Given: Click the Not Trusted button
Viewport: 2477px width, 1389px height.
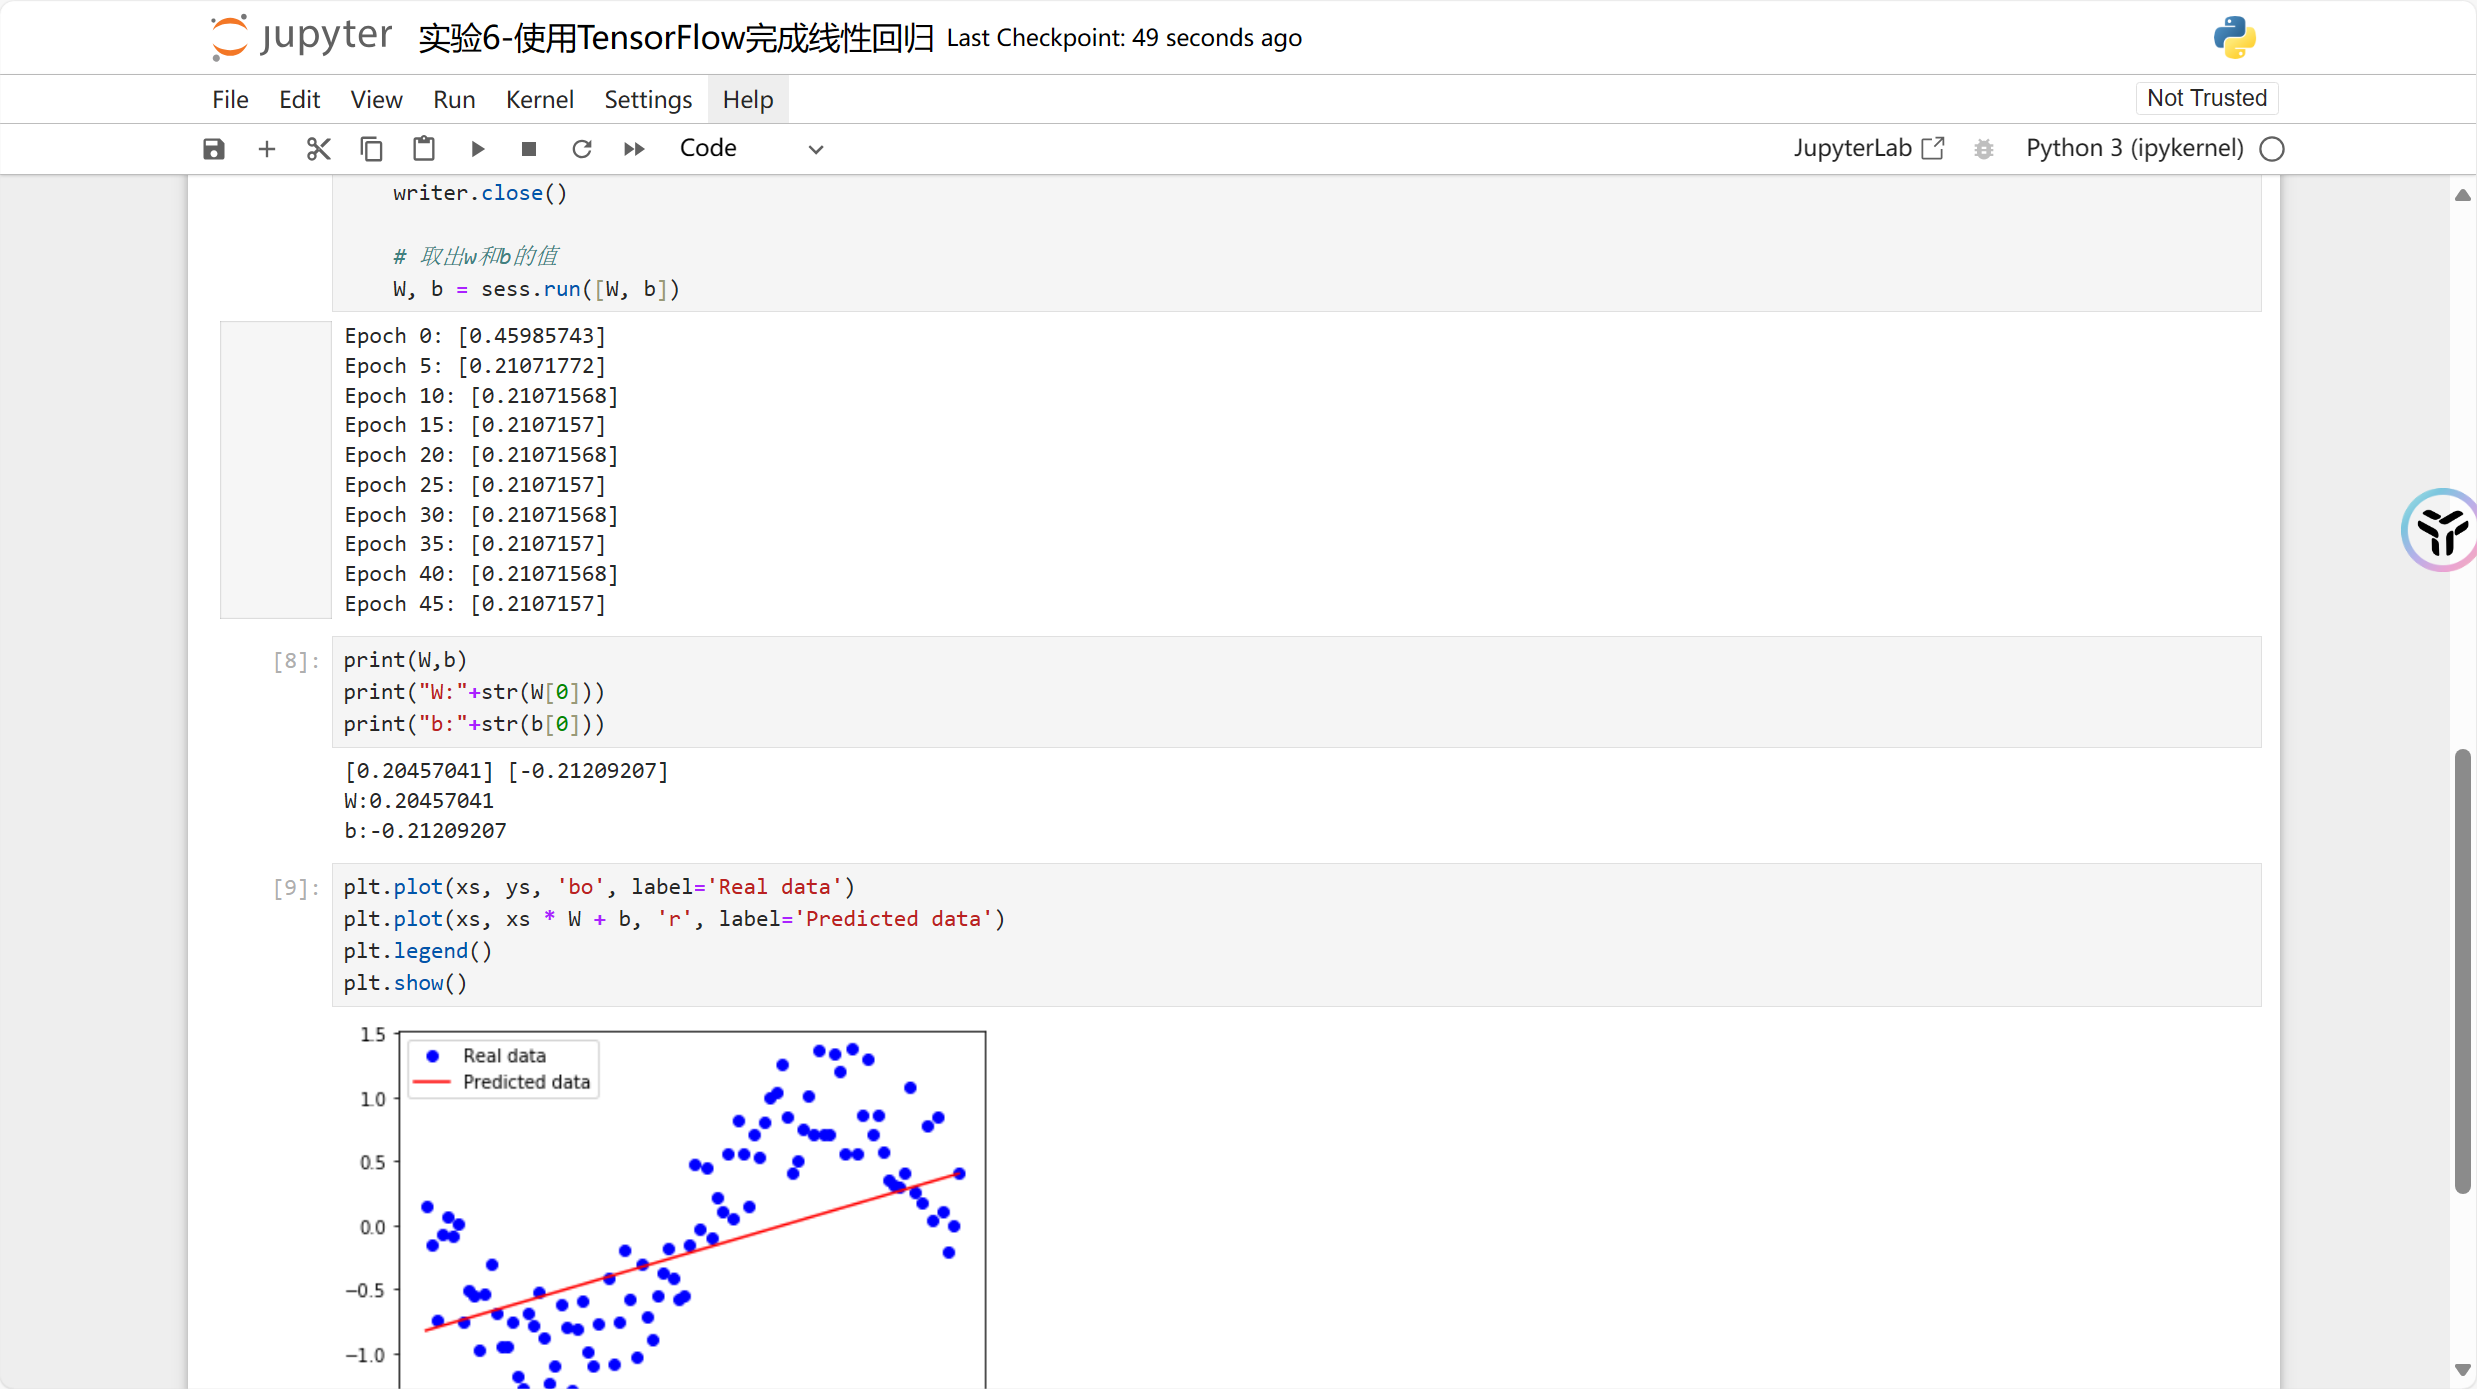Looking at the screenshot, I should click(x=2206, y=98).
